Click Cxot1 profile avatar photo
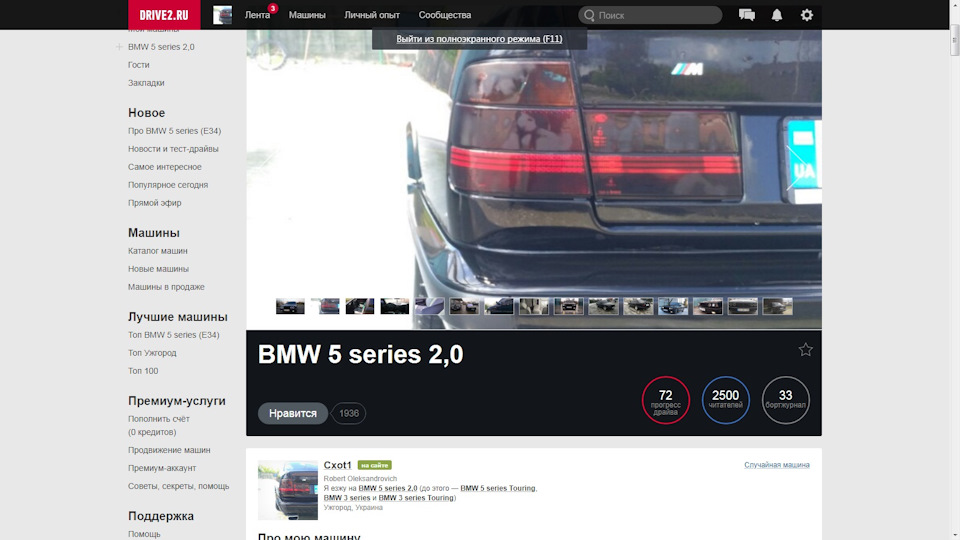The height and width of the screenshot is (540, 960). click(288, 490)
